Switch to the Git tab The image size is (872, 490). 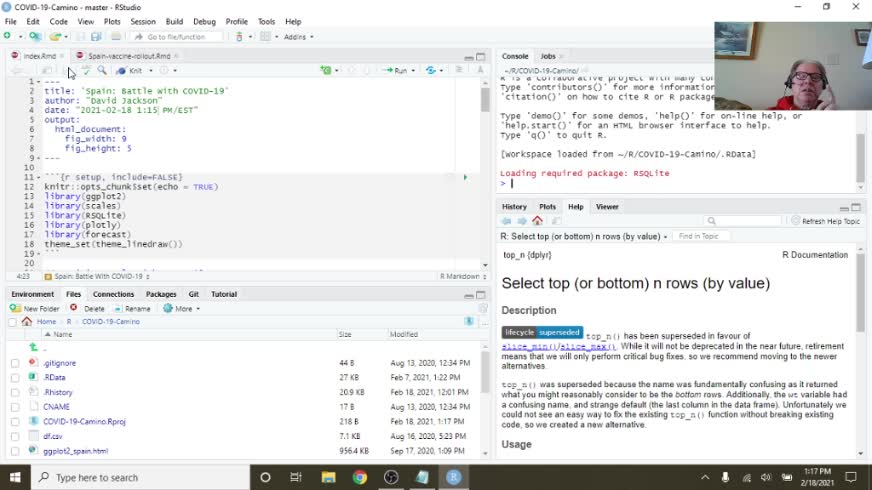pos(194,294)
